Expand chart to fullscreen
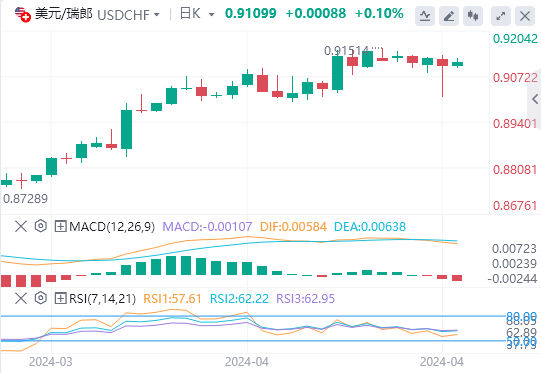 coord(501,16)
